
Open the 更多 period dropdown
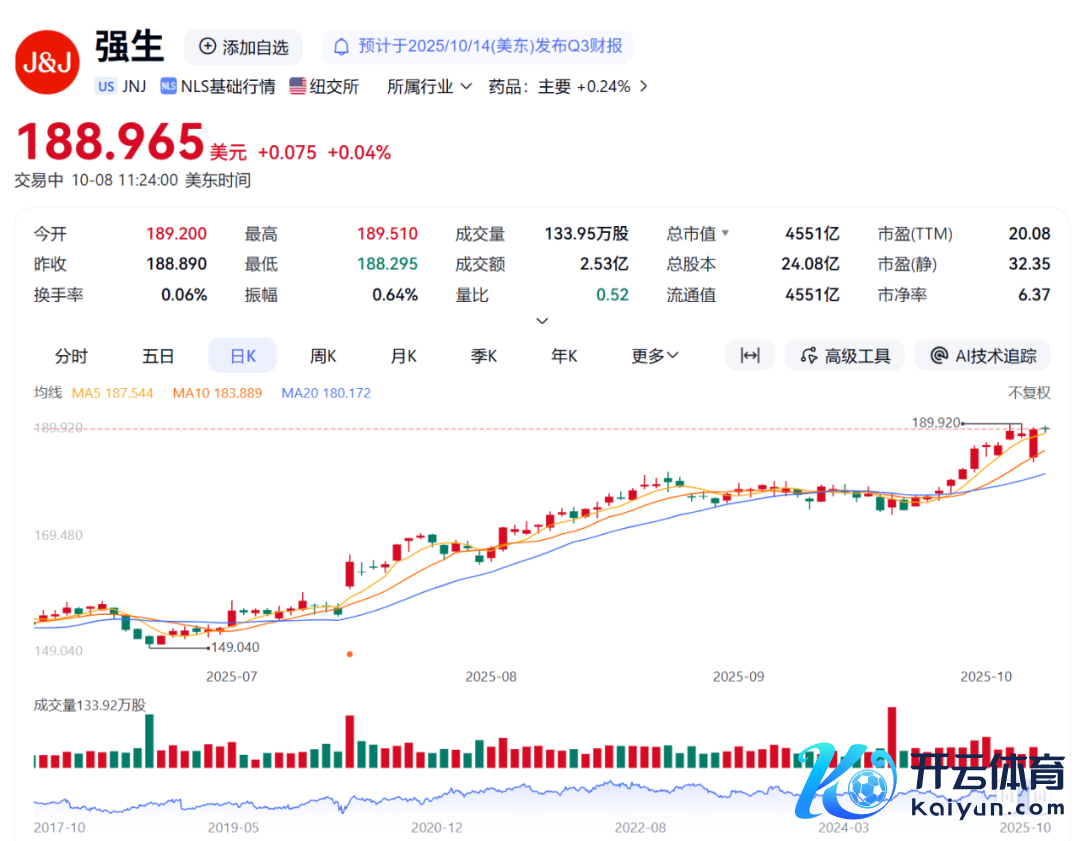click(x=655, y=356)
